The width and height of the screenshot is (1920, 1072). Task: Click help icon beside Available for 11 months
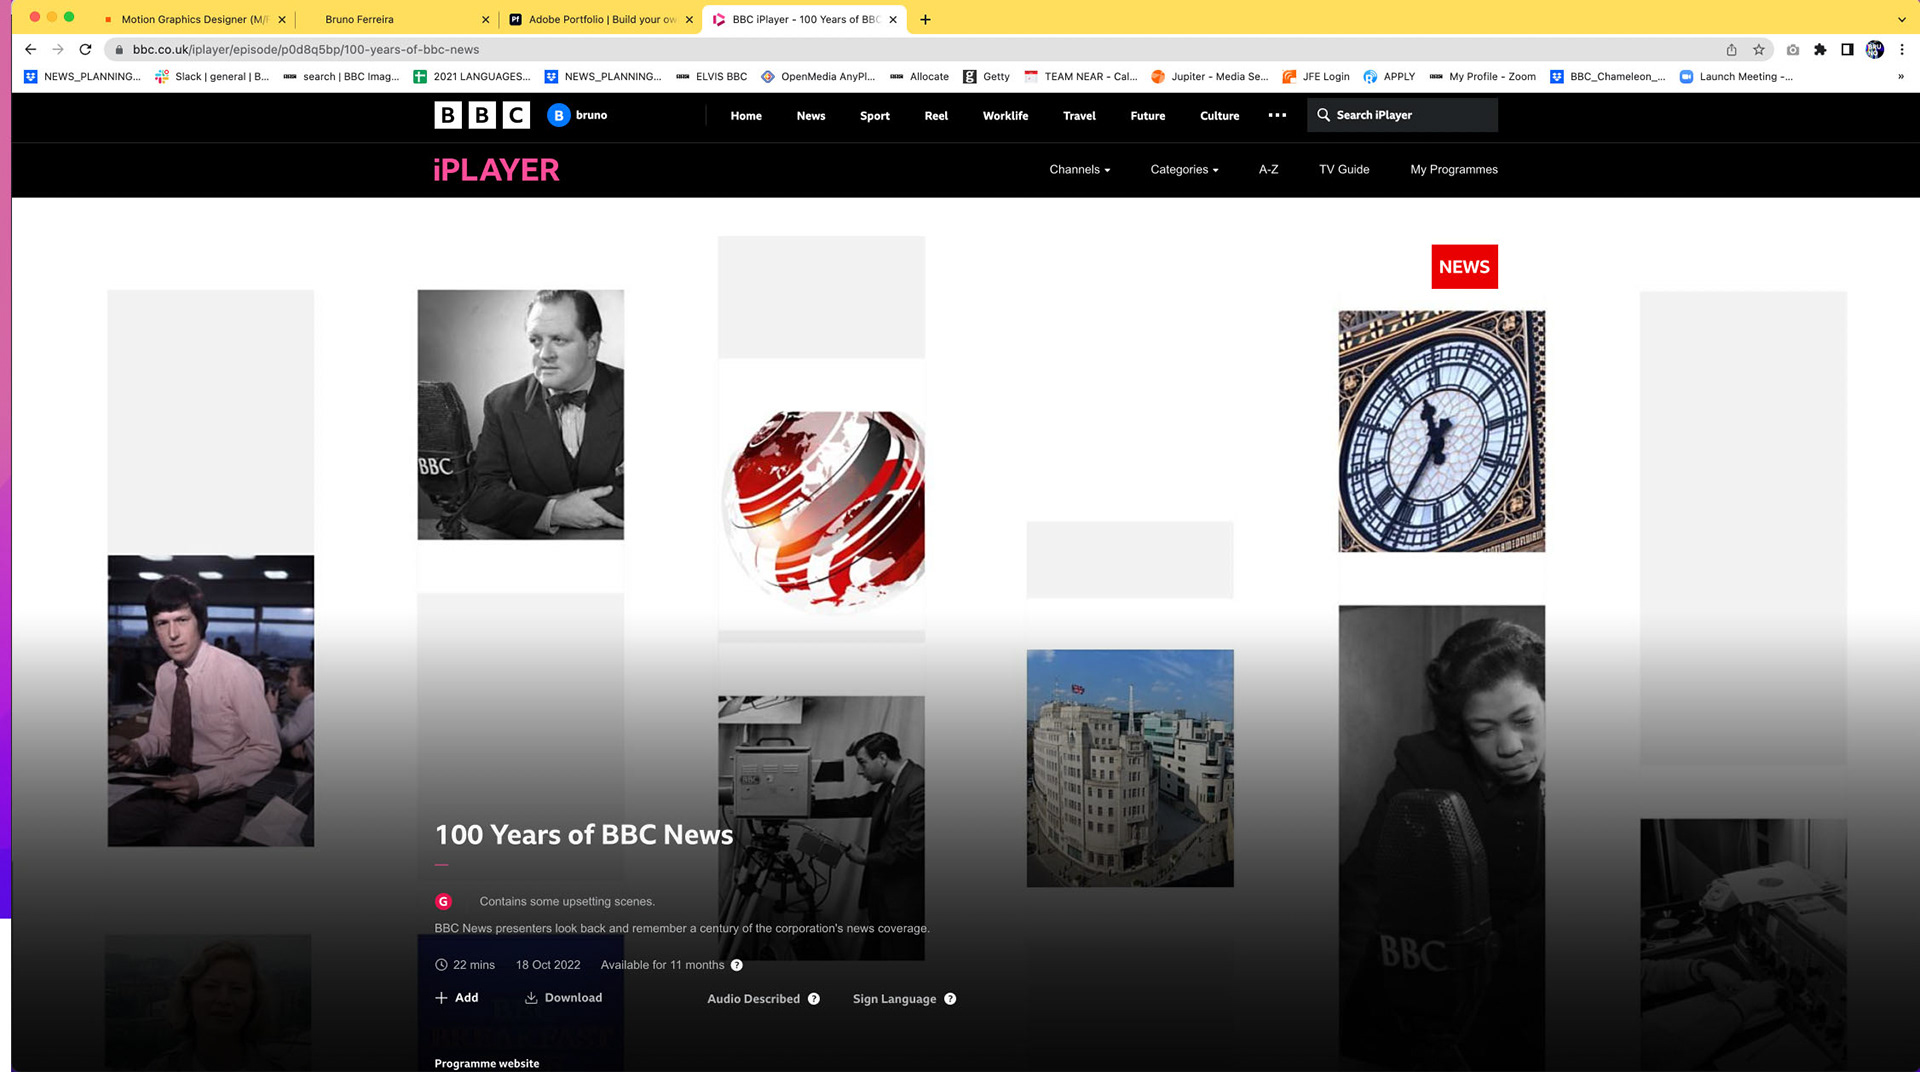tap(737, 965)
